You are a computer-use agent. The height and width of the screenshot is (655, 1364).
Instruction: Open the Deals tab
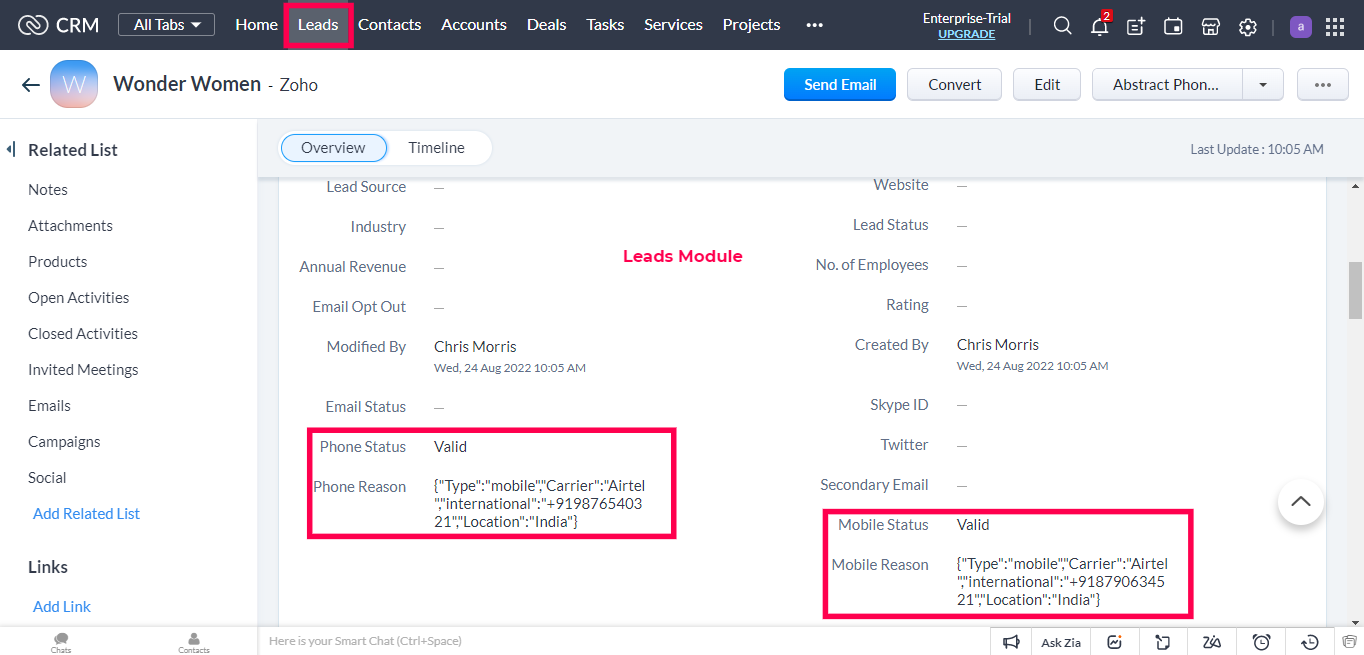(x=546, y=25)
